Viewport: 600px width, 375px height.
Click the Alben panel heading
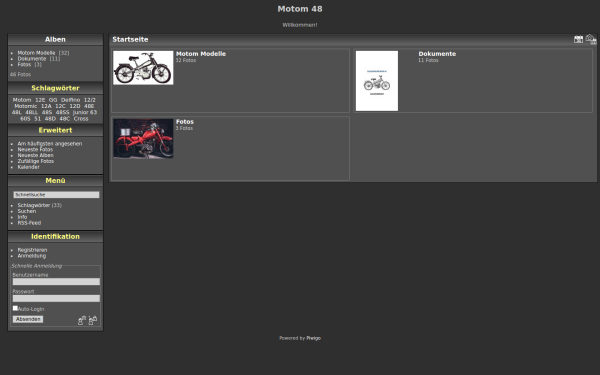(55, 39)
